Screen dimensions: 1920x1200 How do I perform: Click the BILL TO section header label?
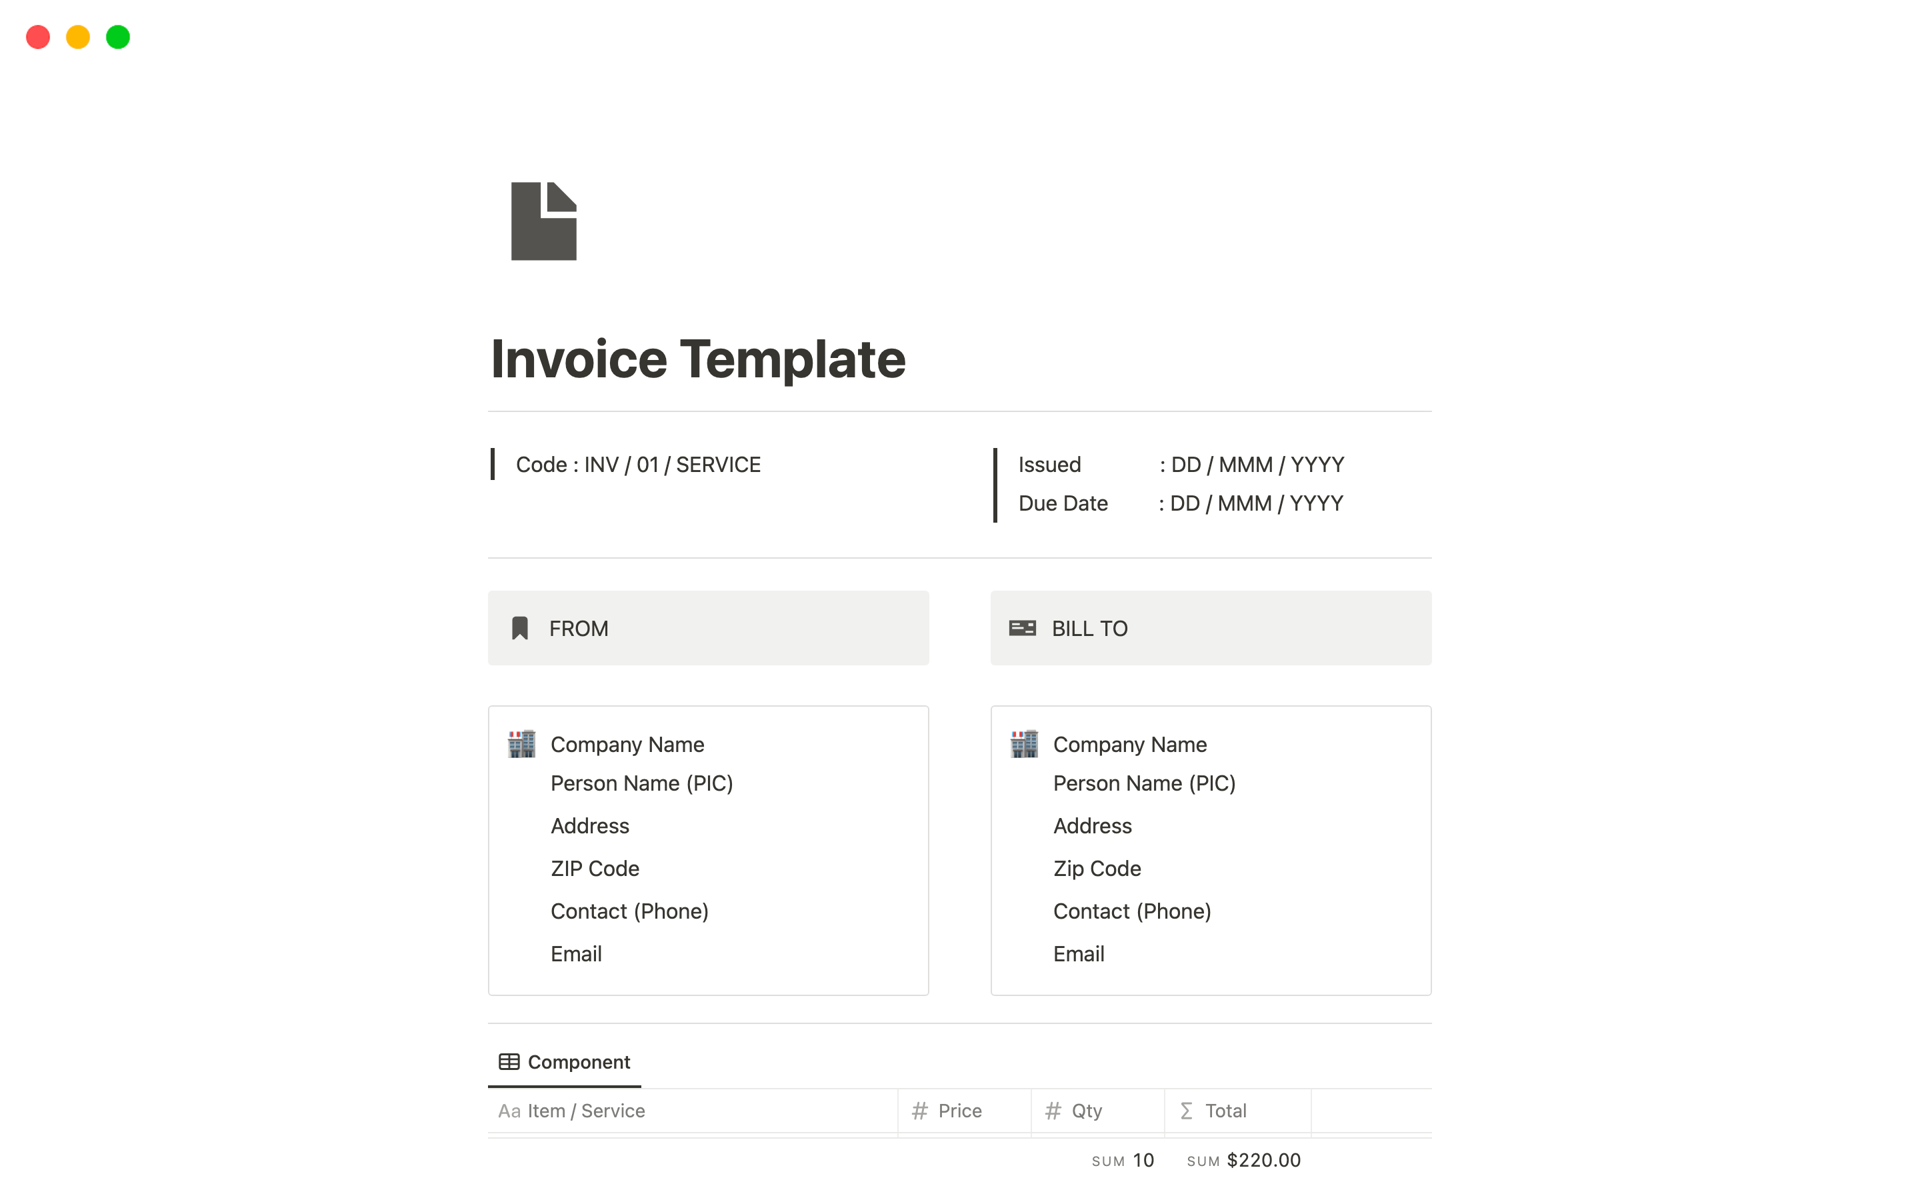tap(1091, 628)
